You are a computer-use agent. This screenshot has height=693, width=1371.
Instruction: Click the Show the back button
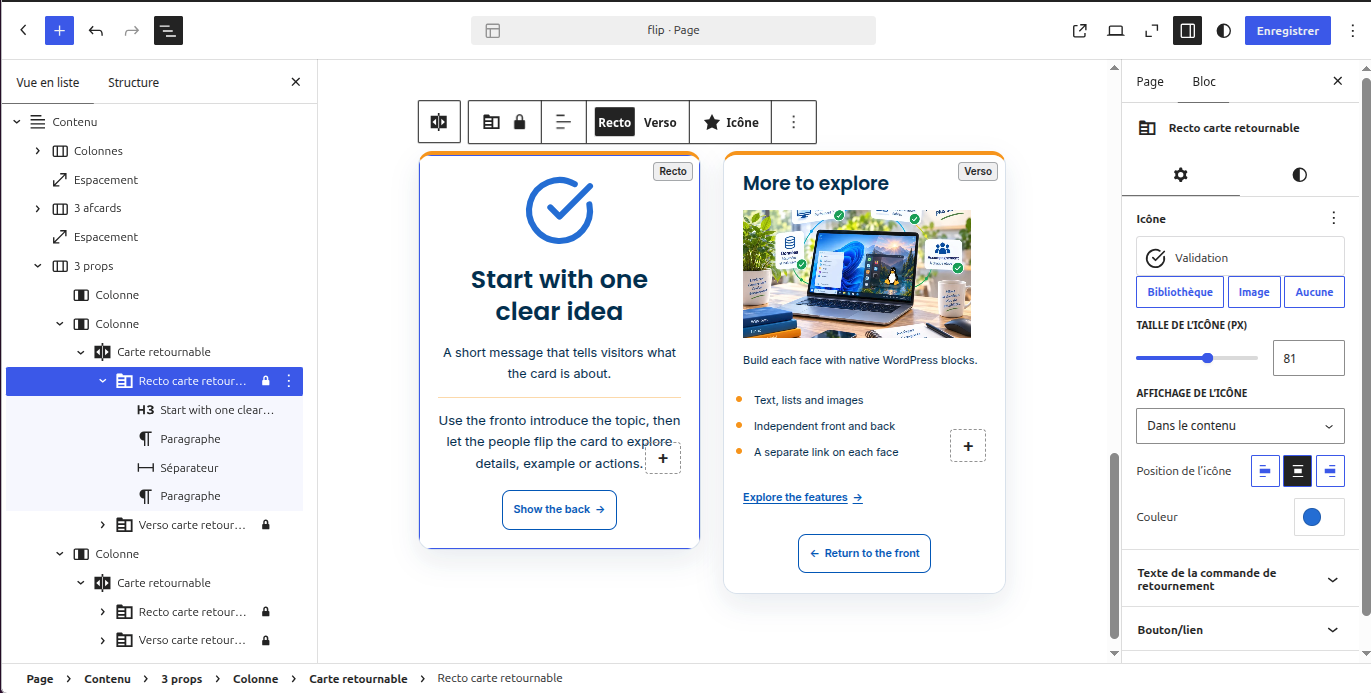pos(559,510)
